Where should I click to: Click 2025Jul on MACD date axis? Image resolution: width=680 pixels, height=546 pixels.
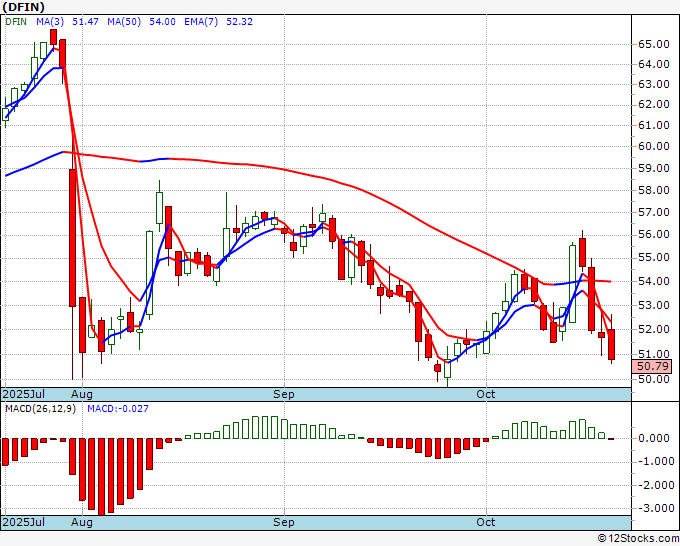pyautogui.click(x=23, y=522)
